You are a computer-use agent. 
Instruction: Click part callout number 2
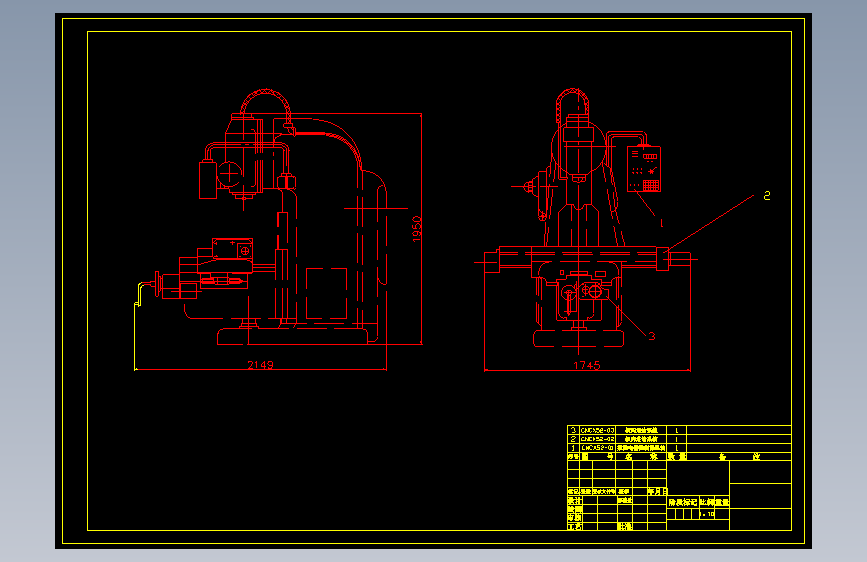[x=767, y=195]
